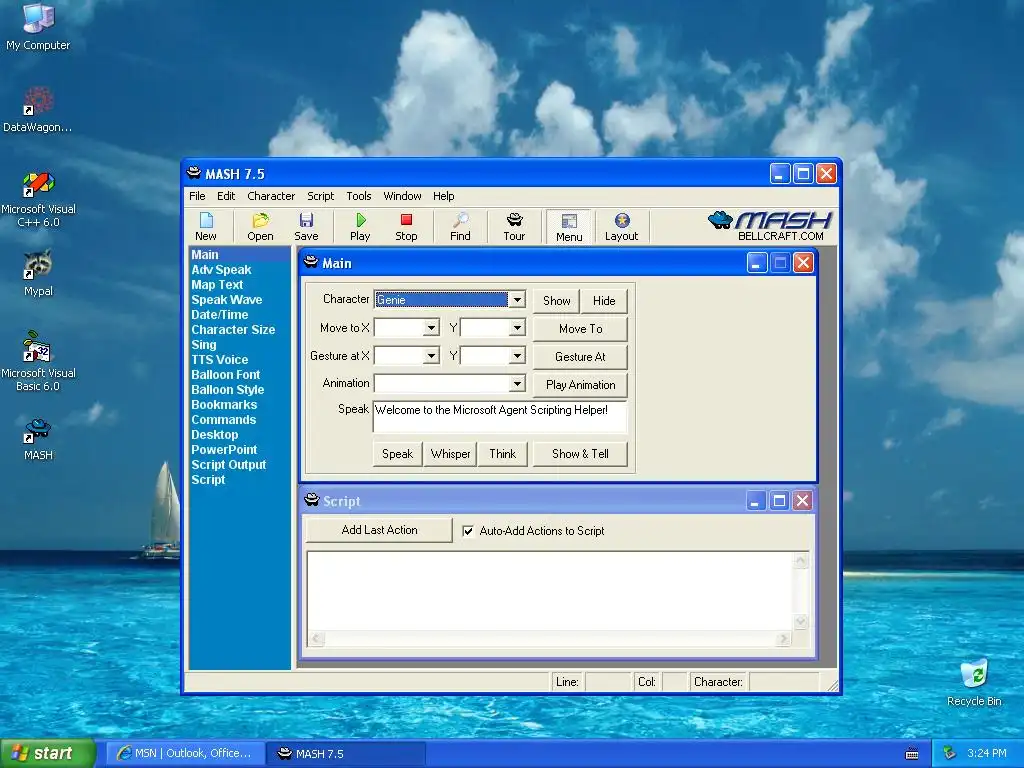Click the Main window title icon

(311, 263)
